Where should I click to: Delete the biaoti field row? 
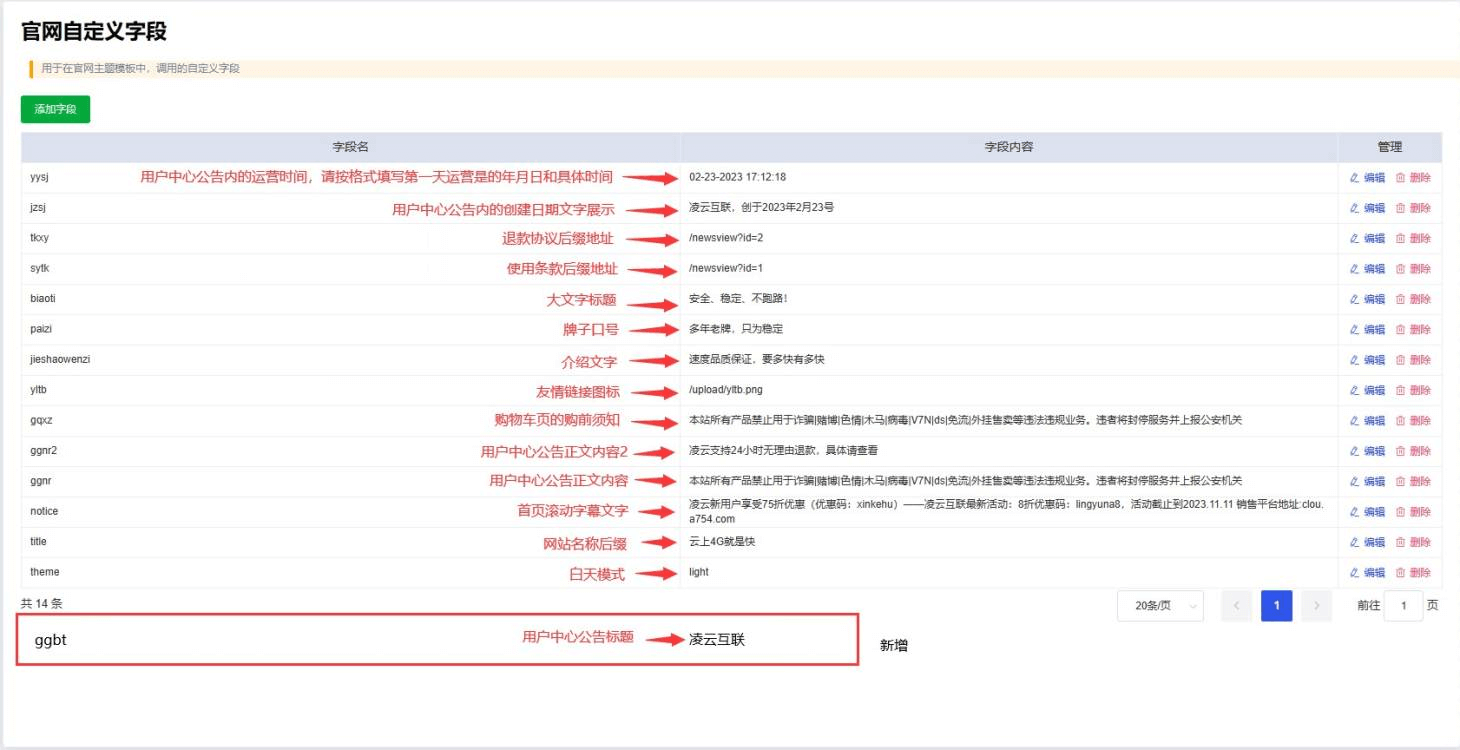1413,299
